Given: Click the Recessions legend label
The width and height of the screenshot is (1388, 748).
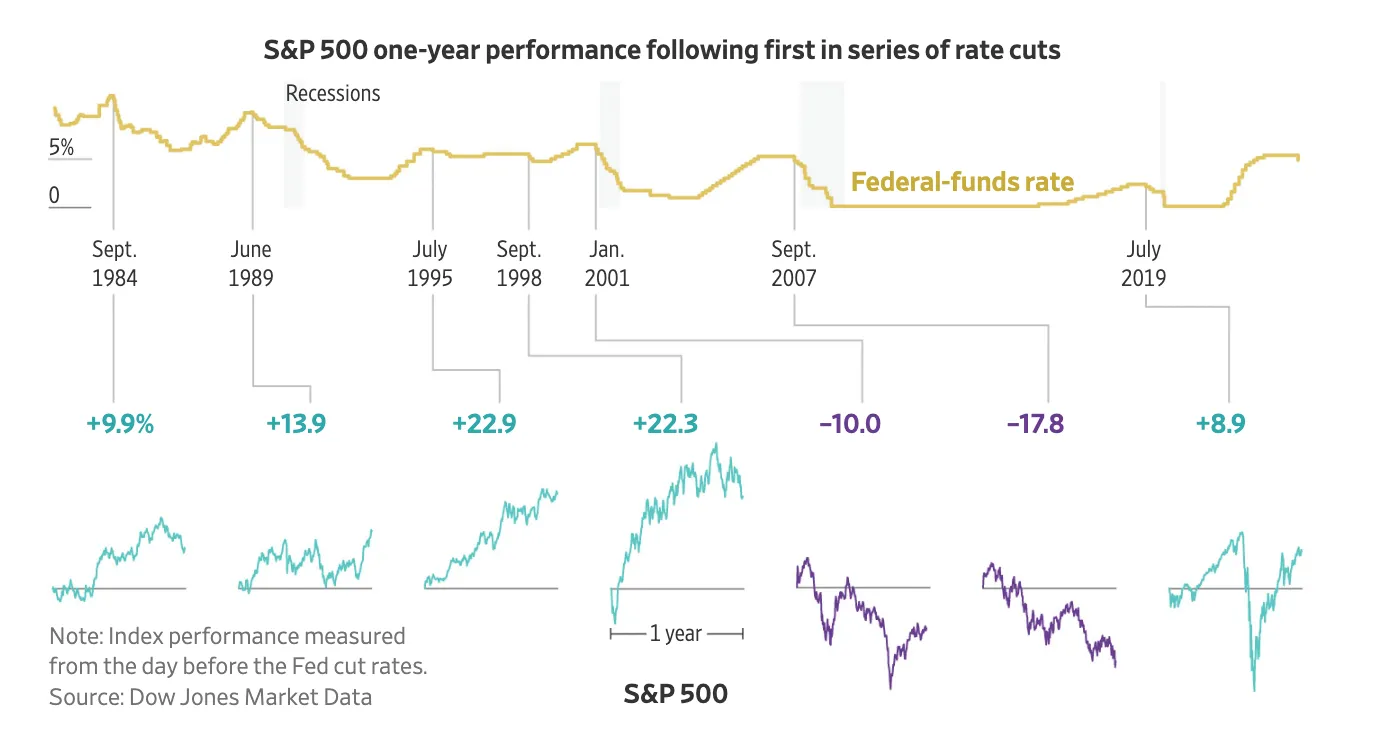Looking at the screenshot, I should 333,93.
